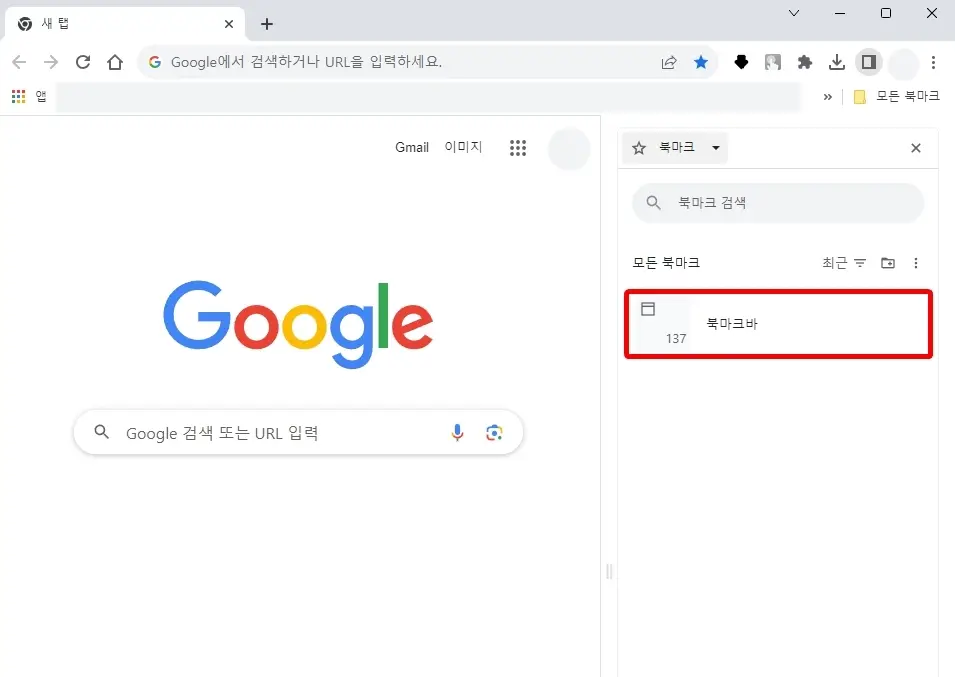Open the tab search chevron
This screenshot has height=677, width=955.
click(x=794, y=13)
